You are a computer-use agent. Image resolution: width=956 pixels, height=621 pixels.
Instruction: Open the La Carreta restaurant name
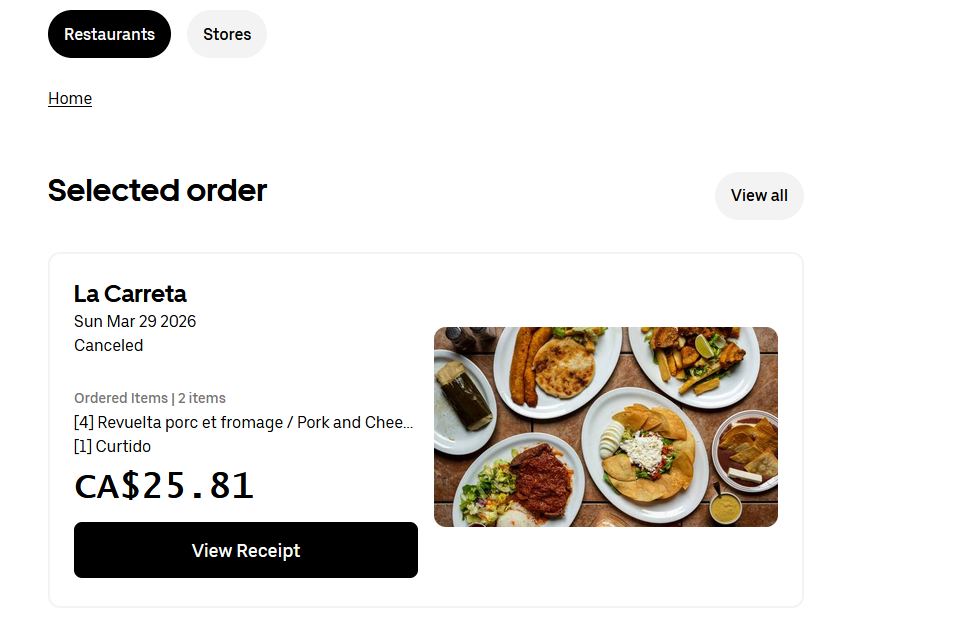(x=130, y=293)
